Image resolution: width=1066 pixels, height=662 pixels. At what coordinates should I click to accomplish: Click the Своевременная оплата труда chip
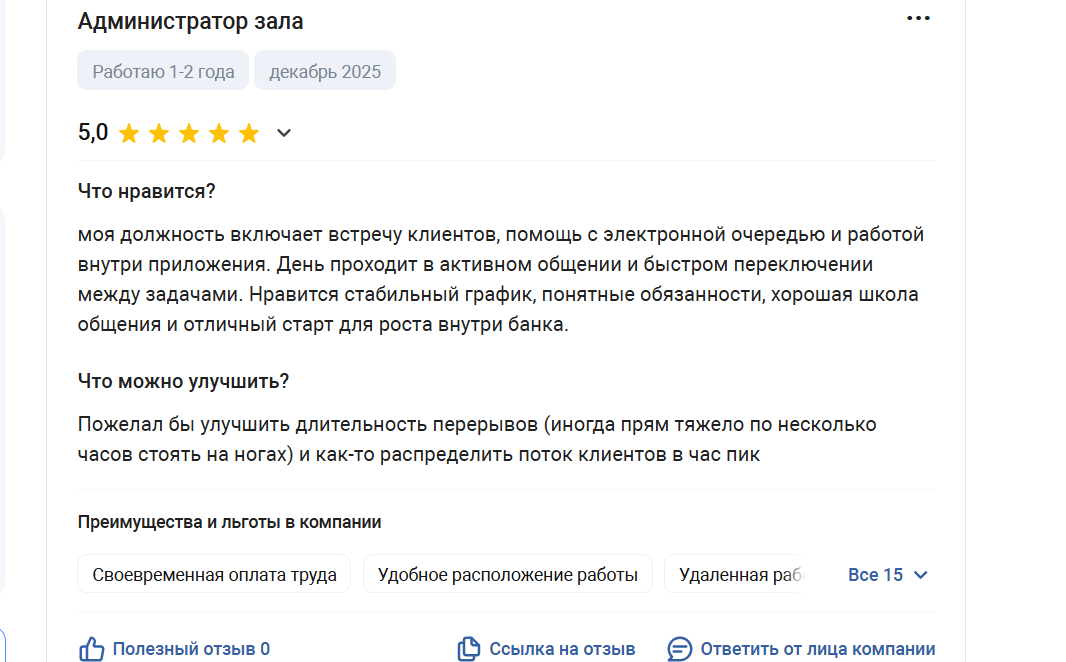point(214,574)
